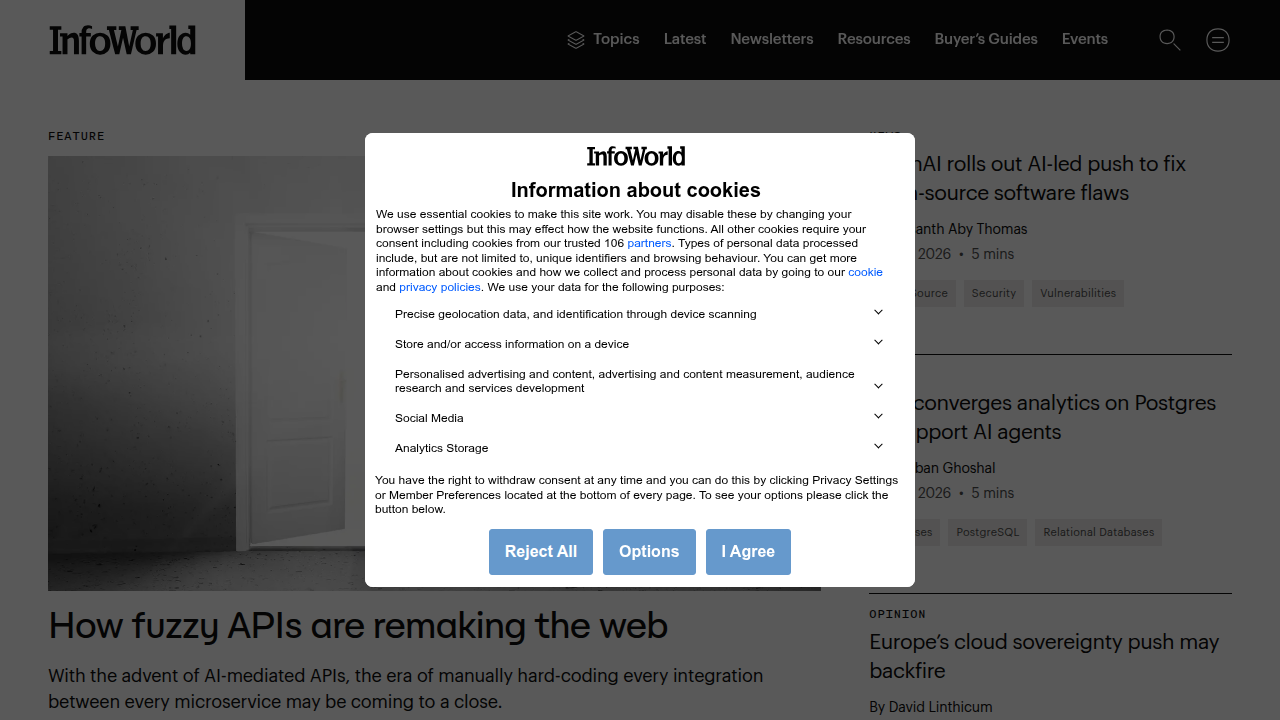This screenshot has width=1280, height=720.
Task: Click the Information about cookies heading
Action: pyautogui.click(x=636, y=190)
